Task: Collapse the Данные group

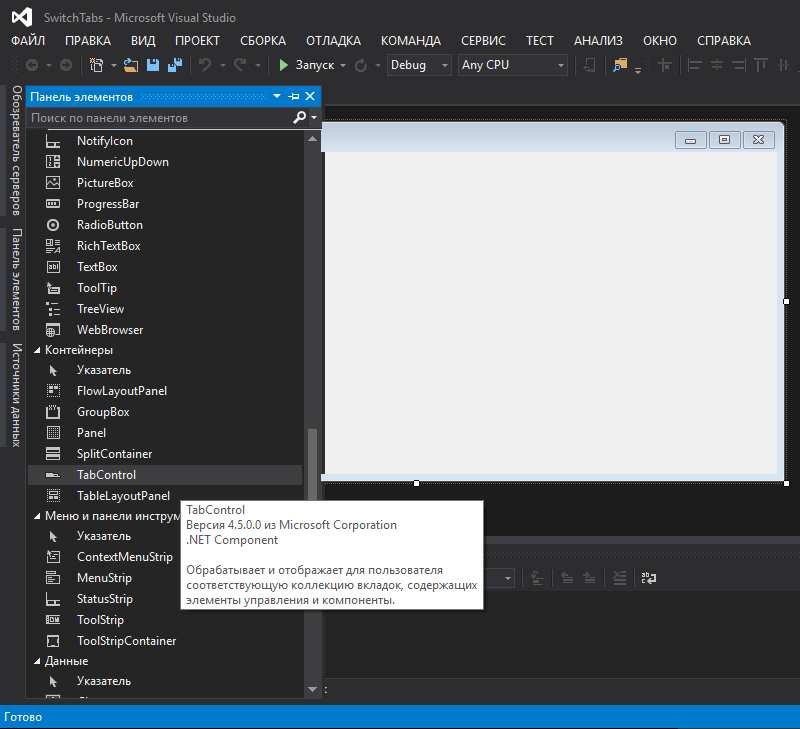Action: pyautogui.click(x=37, y=661)
